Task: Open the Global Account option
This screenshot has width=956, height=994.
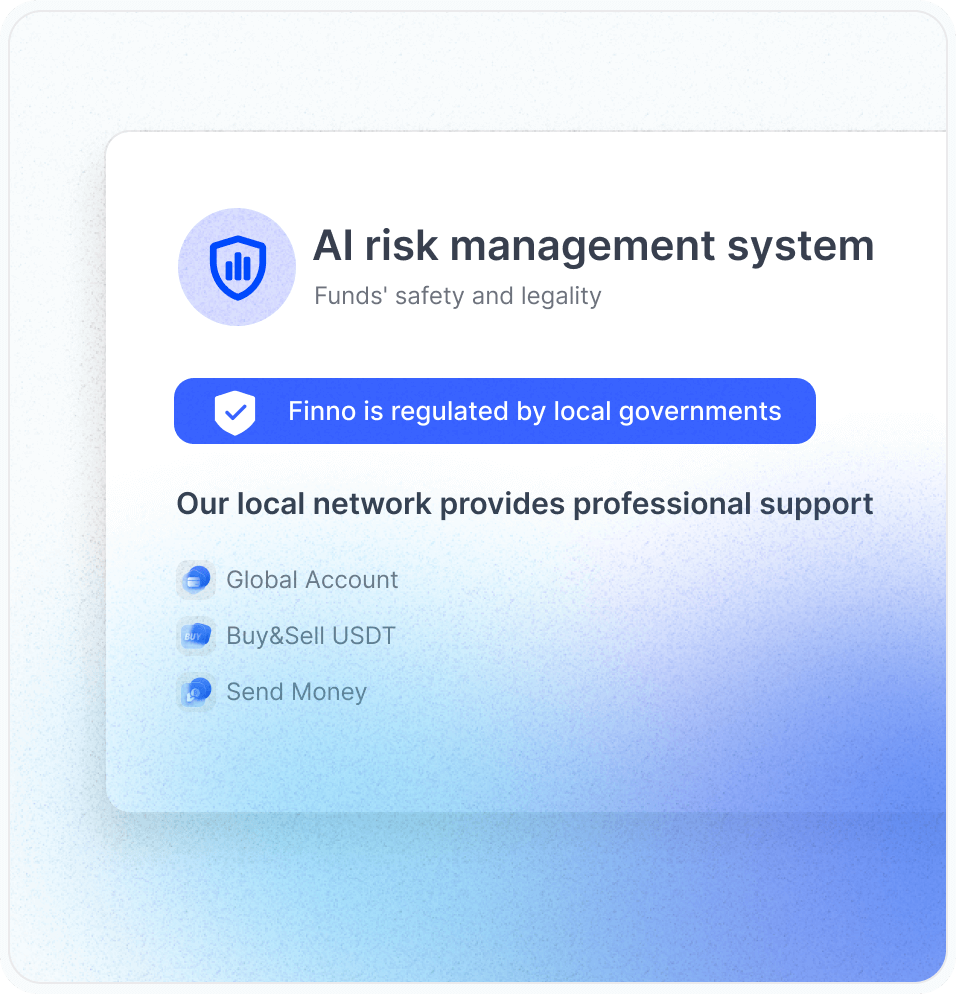Action: click(312, 579)
